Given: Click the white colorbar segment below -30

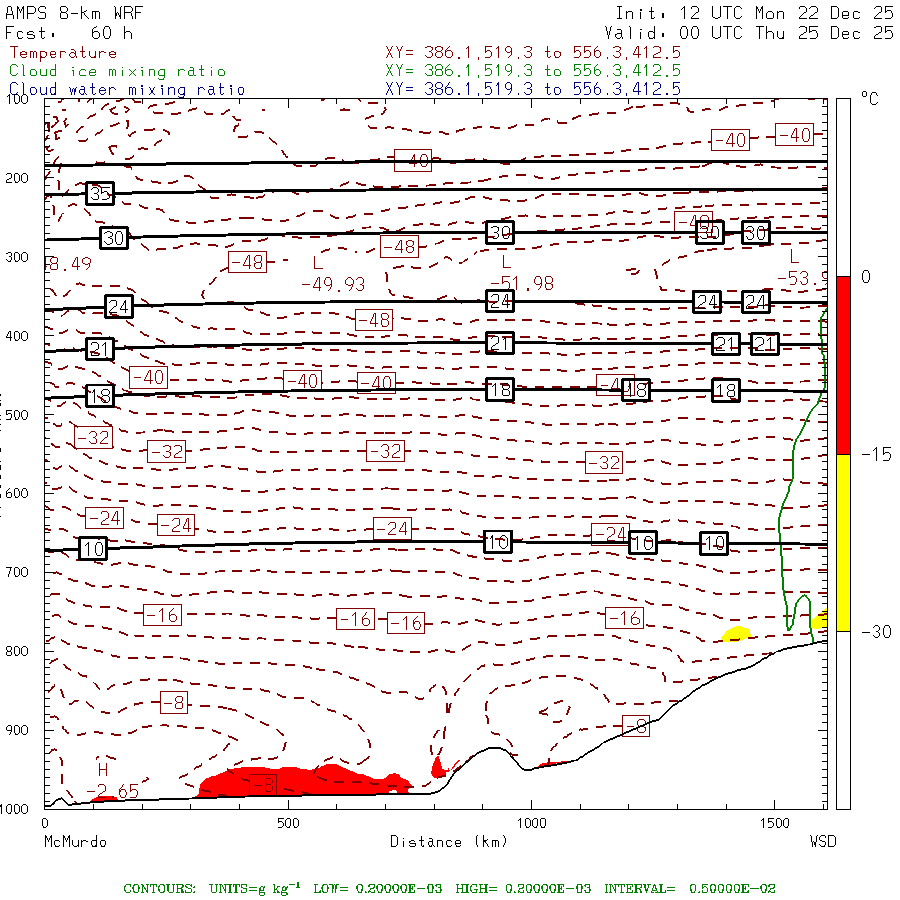Looking at the screenshot, I should pos(843,720).
